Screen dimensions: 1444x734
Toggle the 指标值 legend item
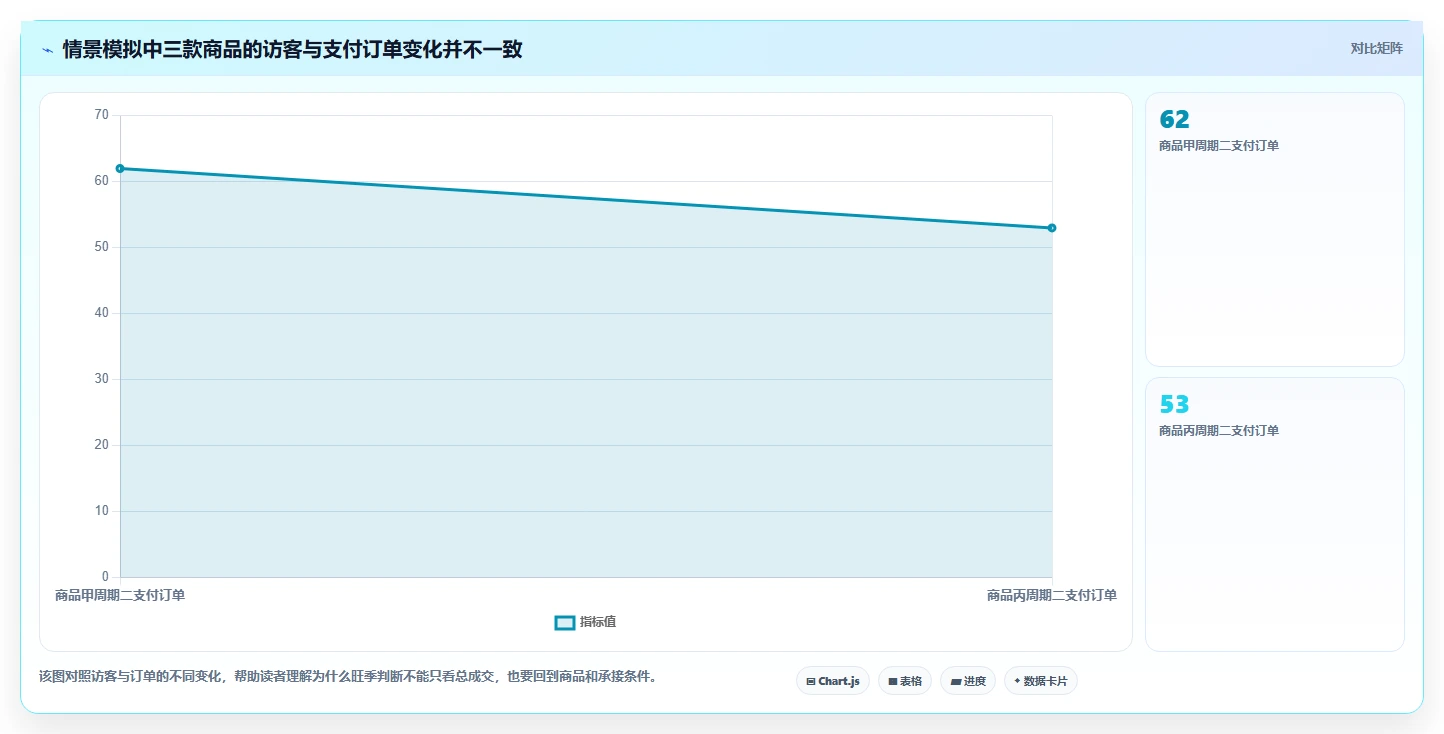(586, 622)
